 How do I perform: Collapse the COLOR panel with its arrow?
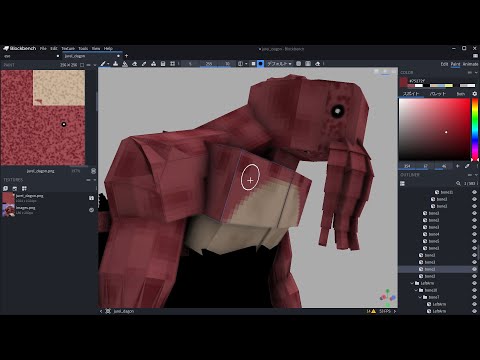point(476,72)
